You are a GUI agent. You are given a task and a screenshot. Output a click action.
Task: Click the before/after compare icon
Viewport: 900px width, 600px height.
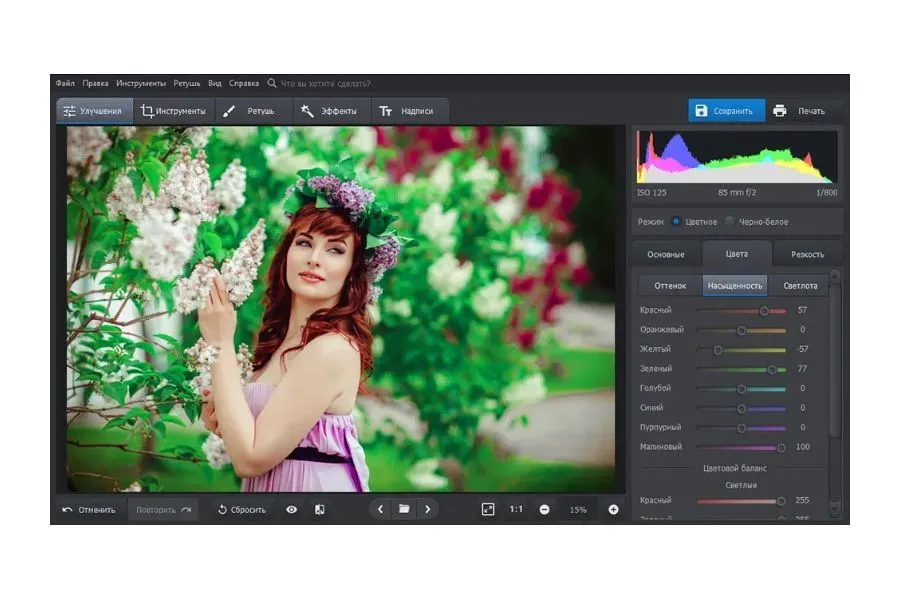(320, 509)
